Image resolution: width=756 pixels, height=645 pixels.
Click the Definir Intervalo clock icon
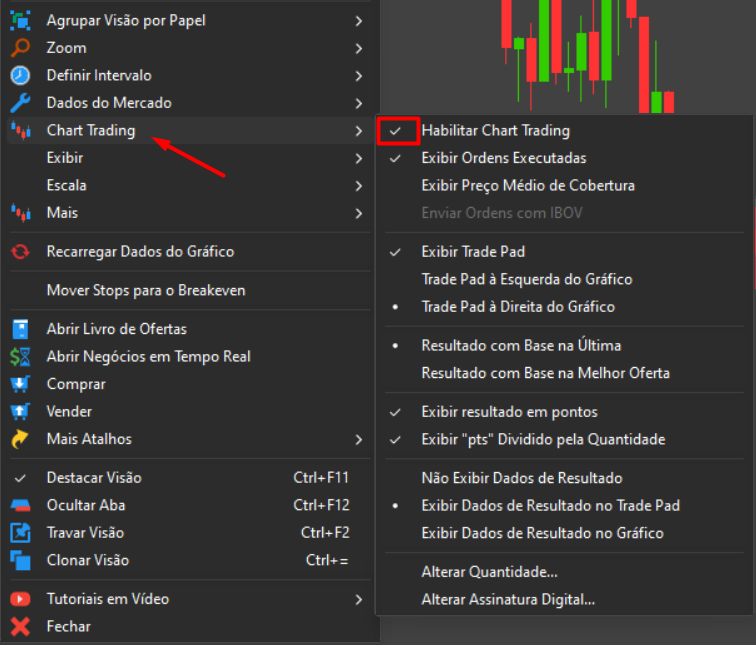pyautogui.click(x=20, y=75)
